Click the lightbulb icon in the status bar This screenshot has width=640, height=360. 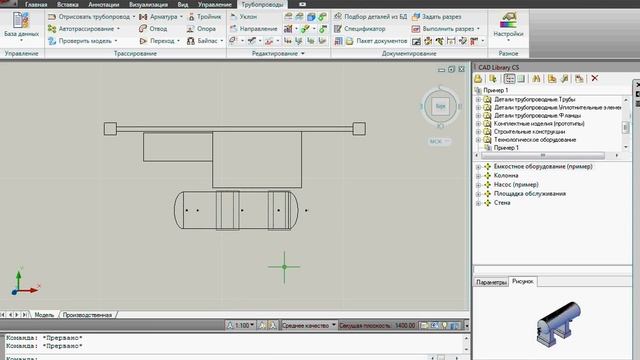coord(444,325)
